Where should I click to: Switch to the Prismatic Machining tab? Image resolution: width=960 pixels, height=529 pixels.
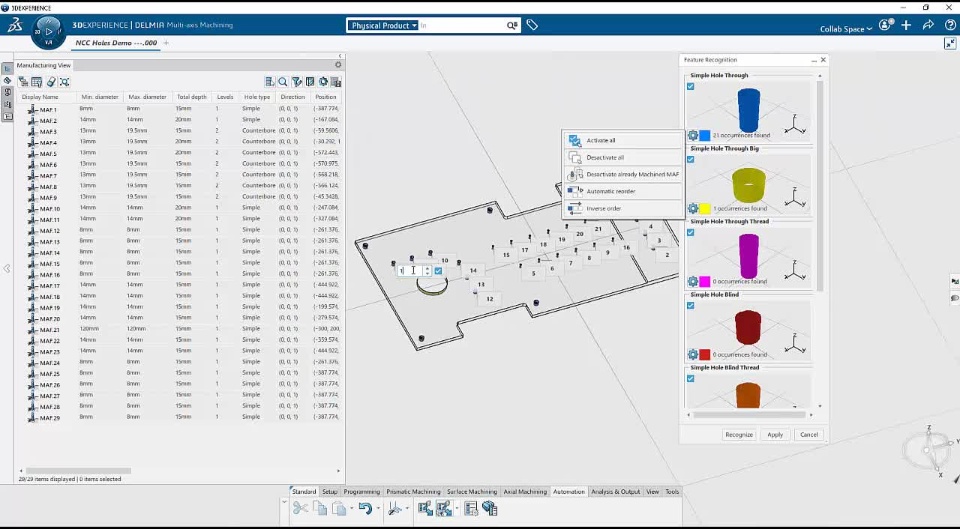coord(413,492)
